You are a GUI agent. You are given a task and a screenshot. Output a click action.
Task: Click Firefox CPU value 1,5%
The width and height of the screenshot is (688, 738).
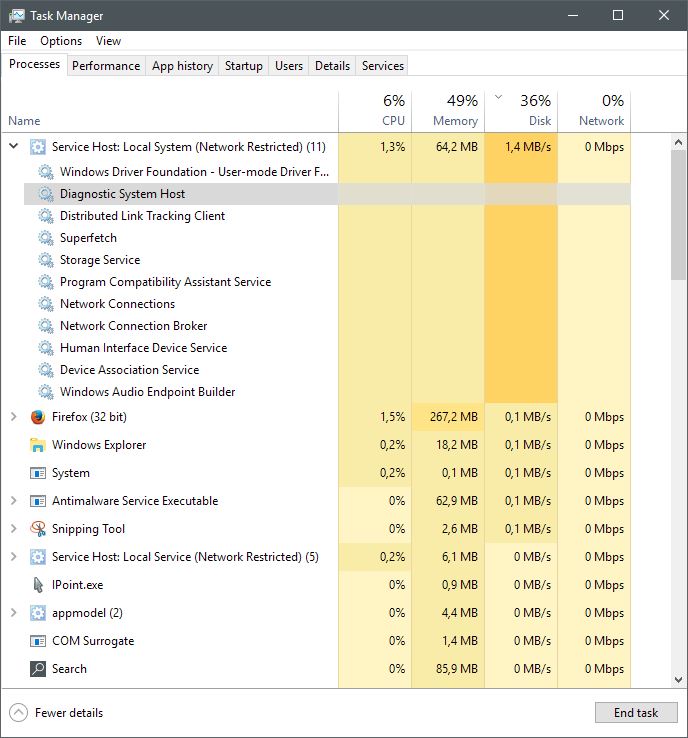point(392,417)
